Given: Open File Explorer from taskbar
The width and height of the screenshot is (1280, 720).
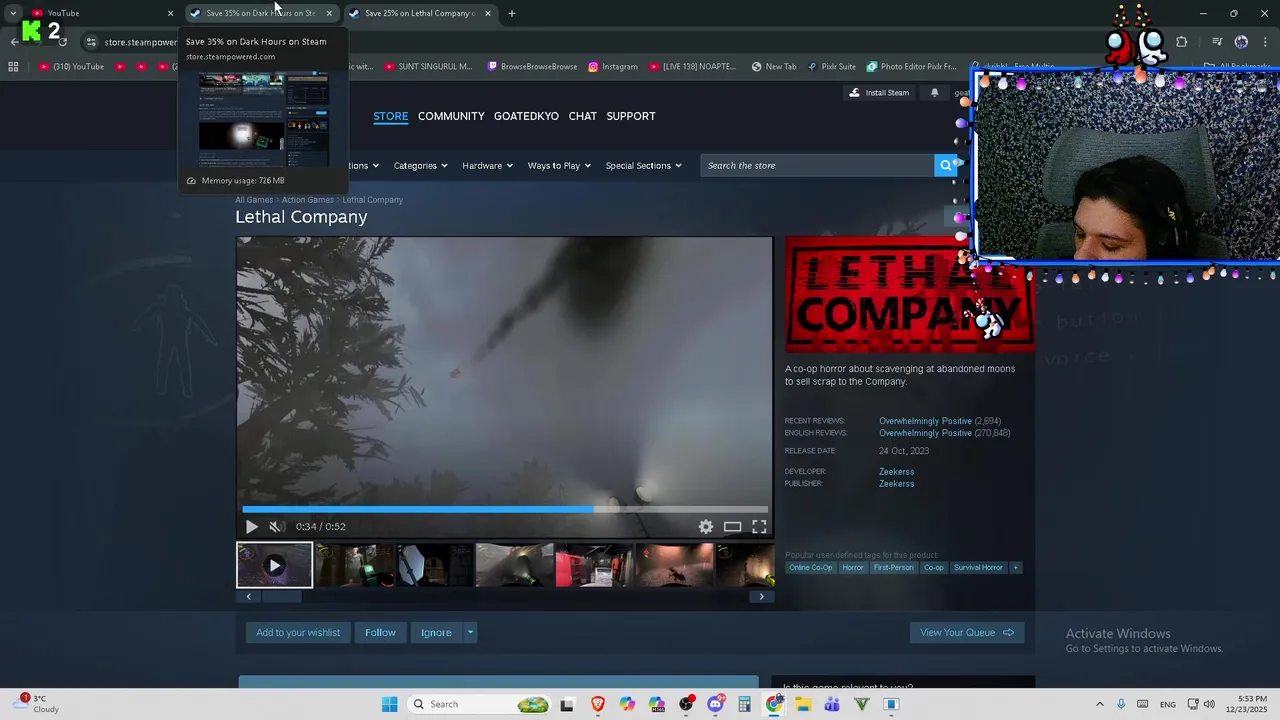Looking at the screenshot, I should coord(803,705).
